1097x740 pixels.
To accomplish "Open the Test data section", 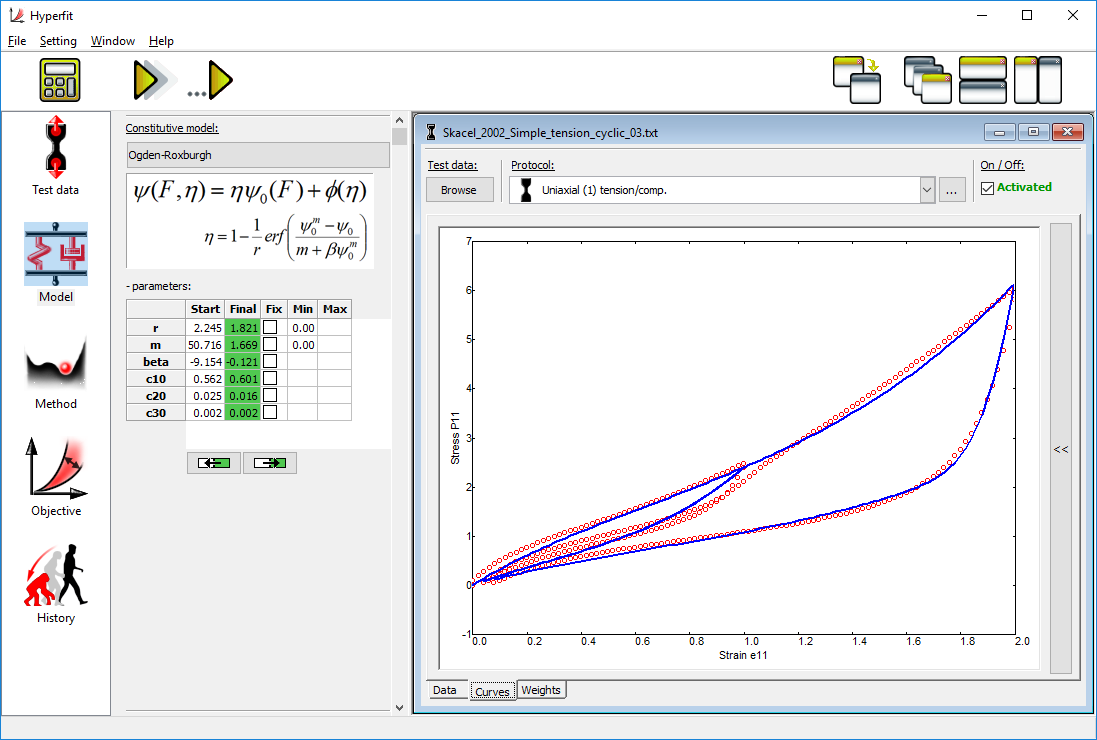I will click(55, 155).
